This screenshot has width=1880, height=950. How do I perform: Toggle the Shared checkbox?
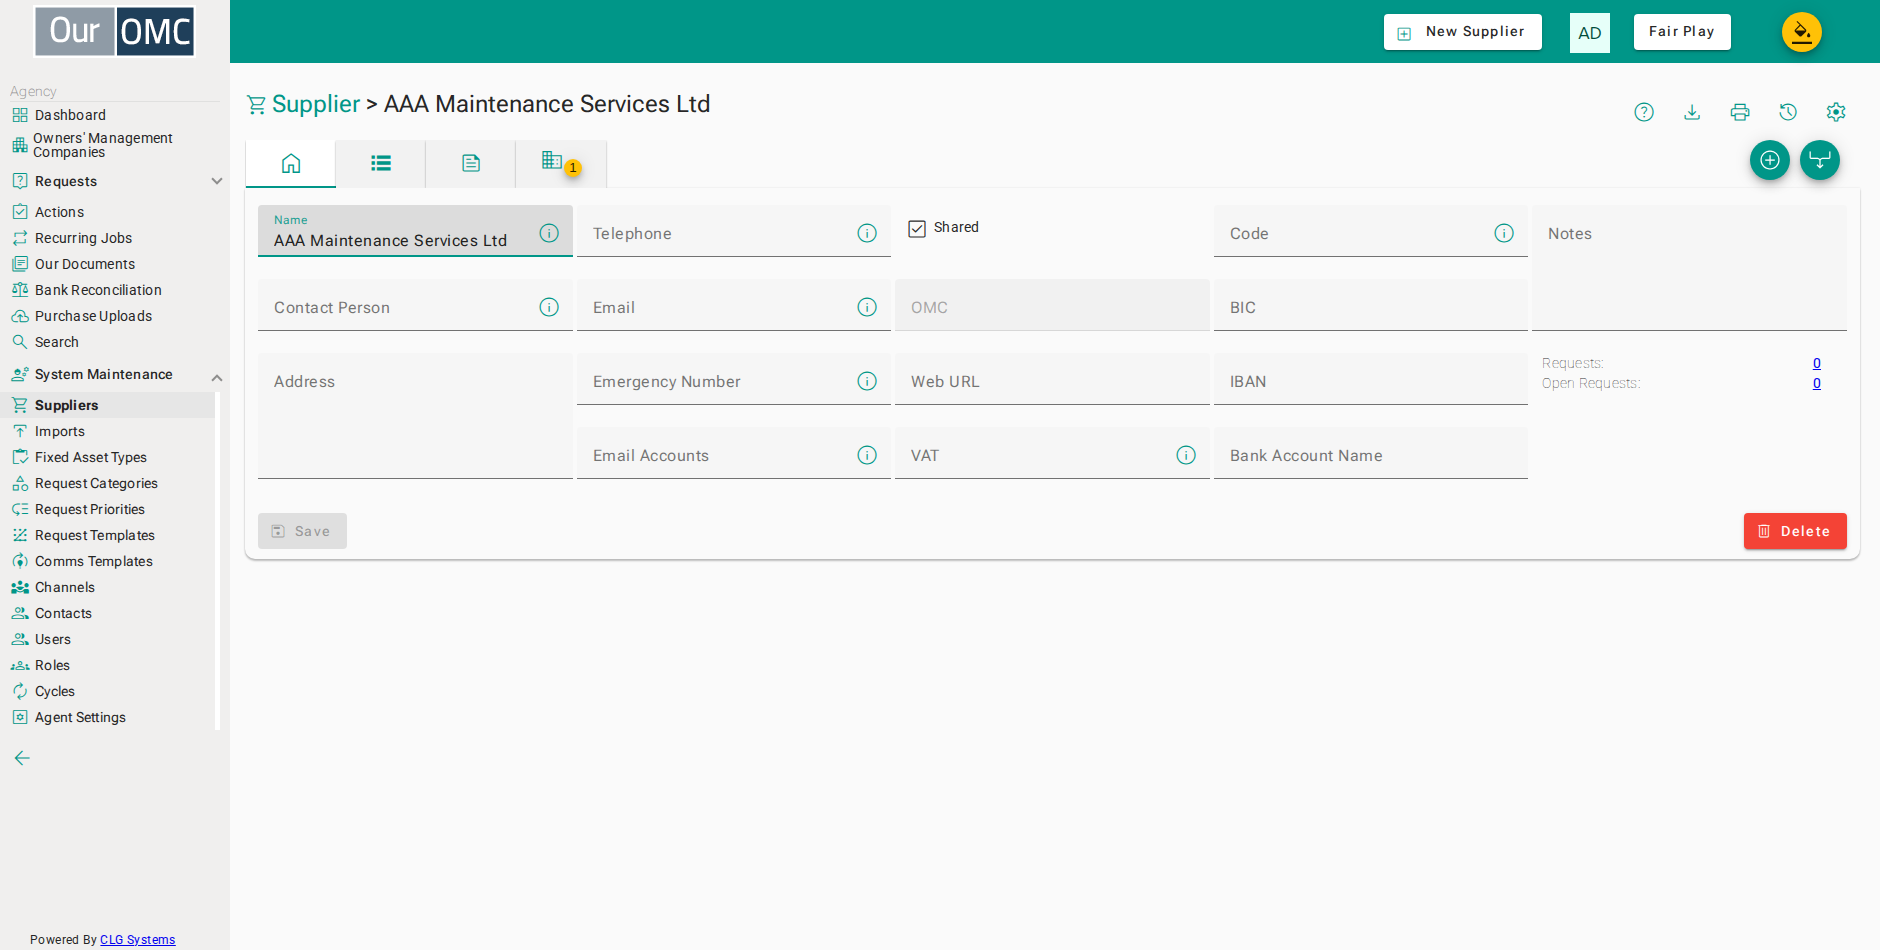(x=917, y=228)
